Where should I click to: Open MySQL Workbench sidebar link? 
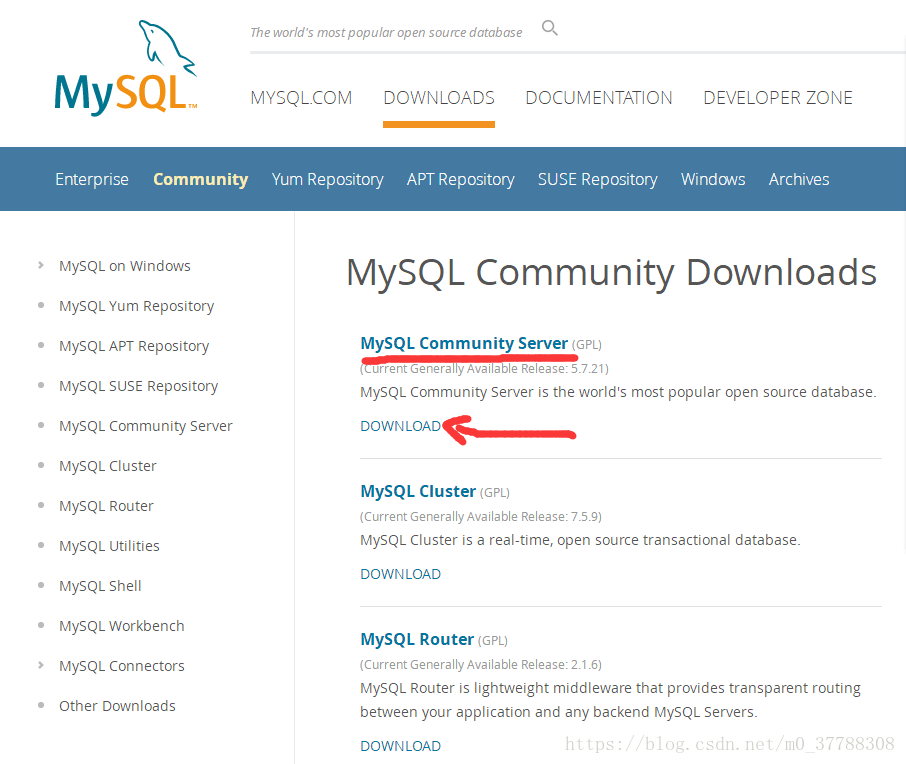click(121, 626)
